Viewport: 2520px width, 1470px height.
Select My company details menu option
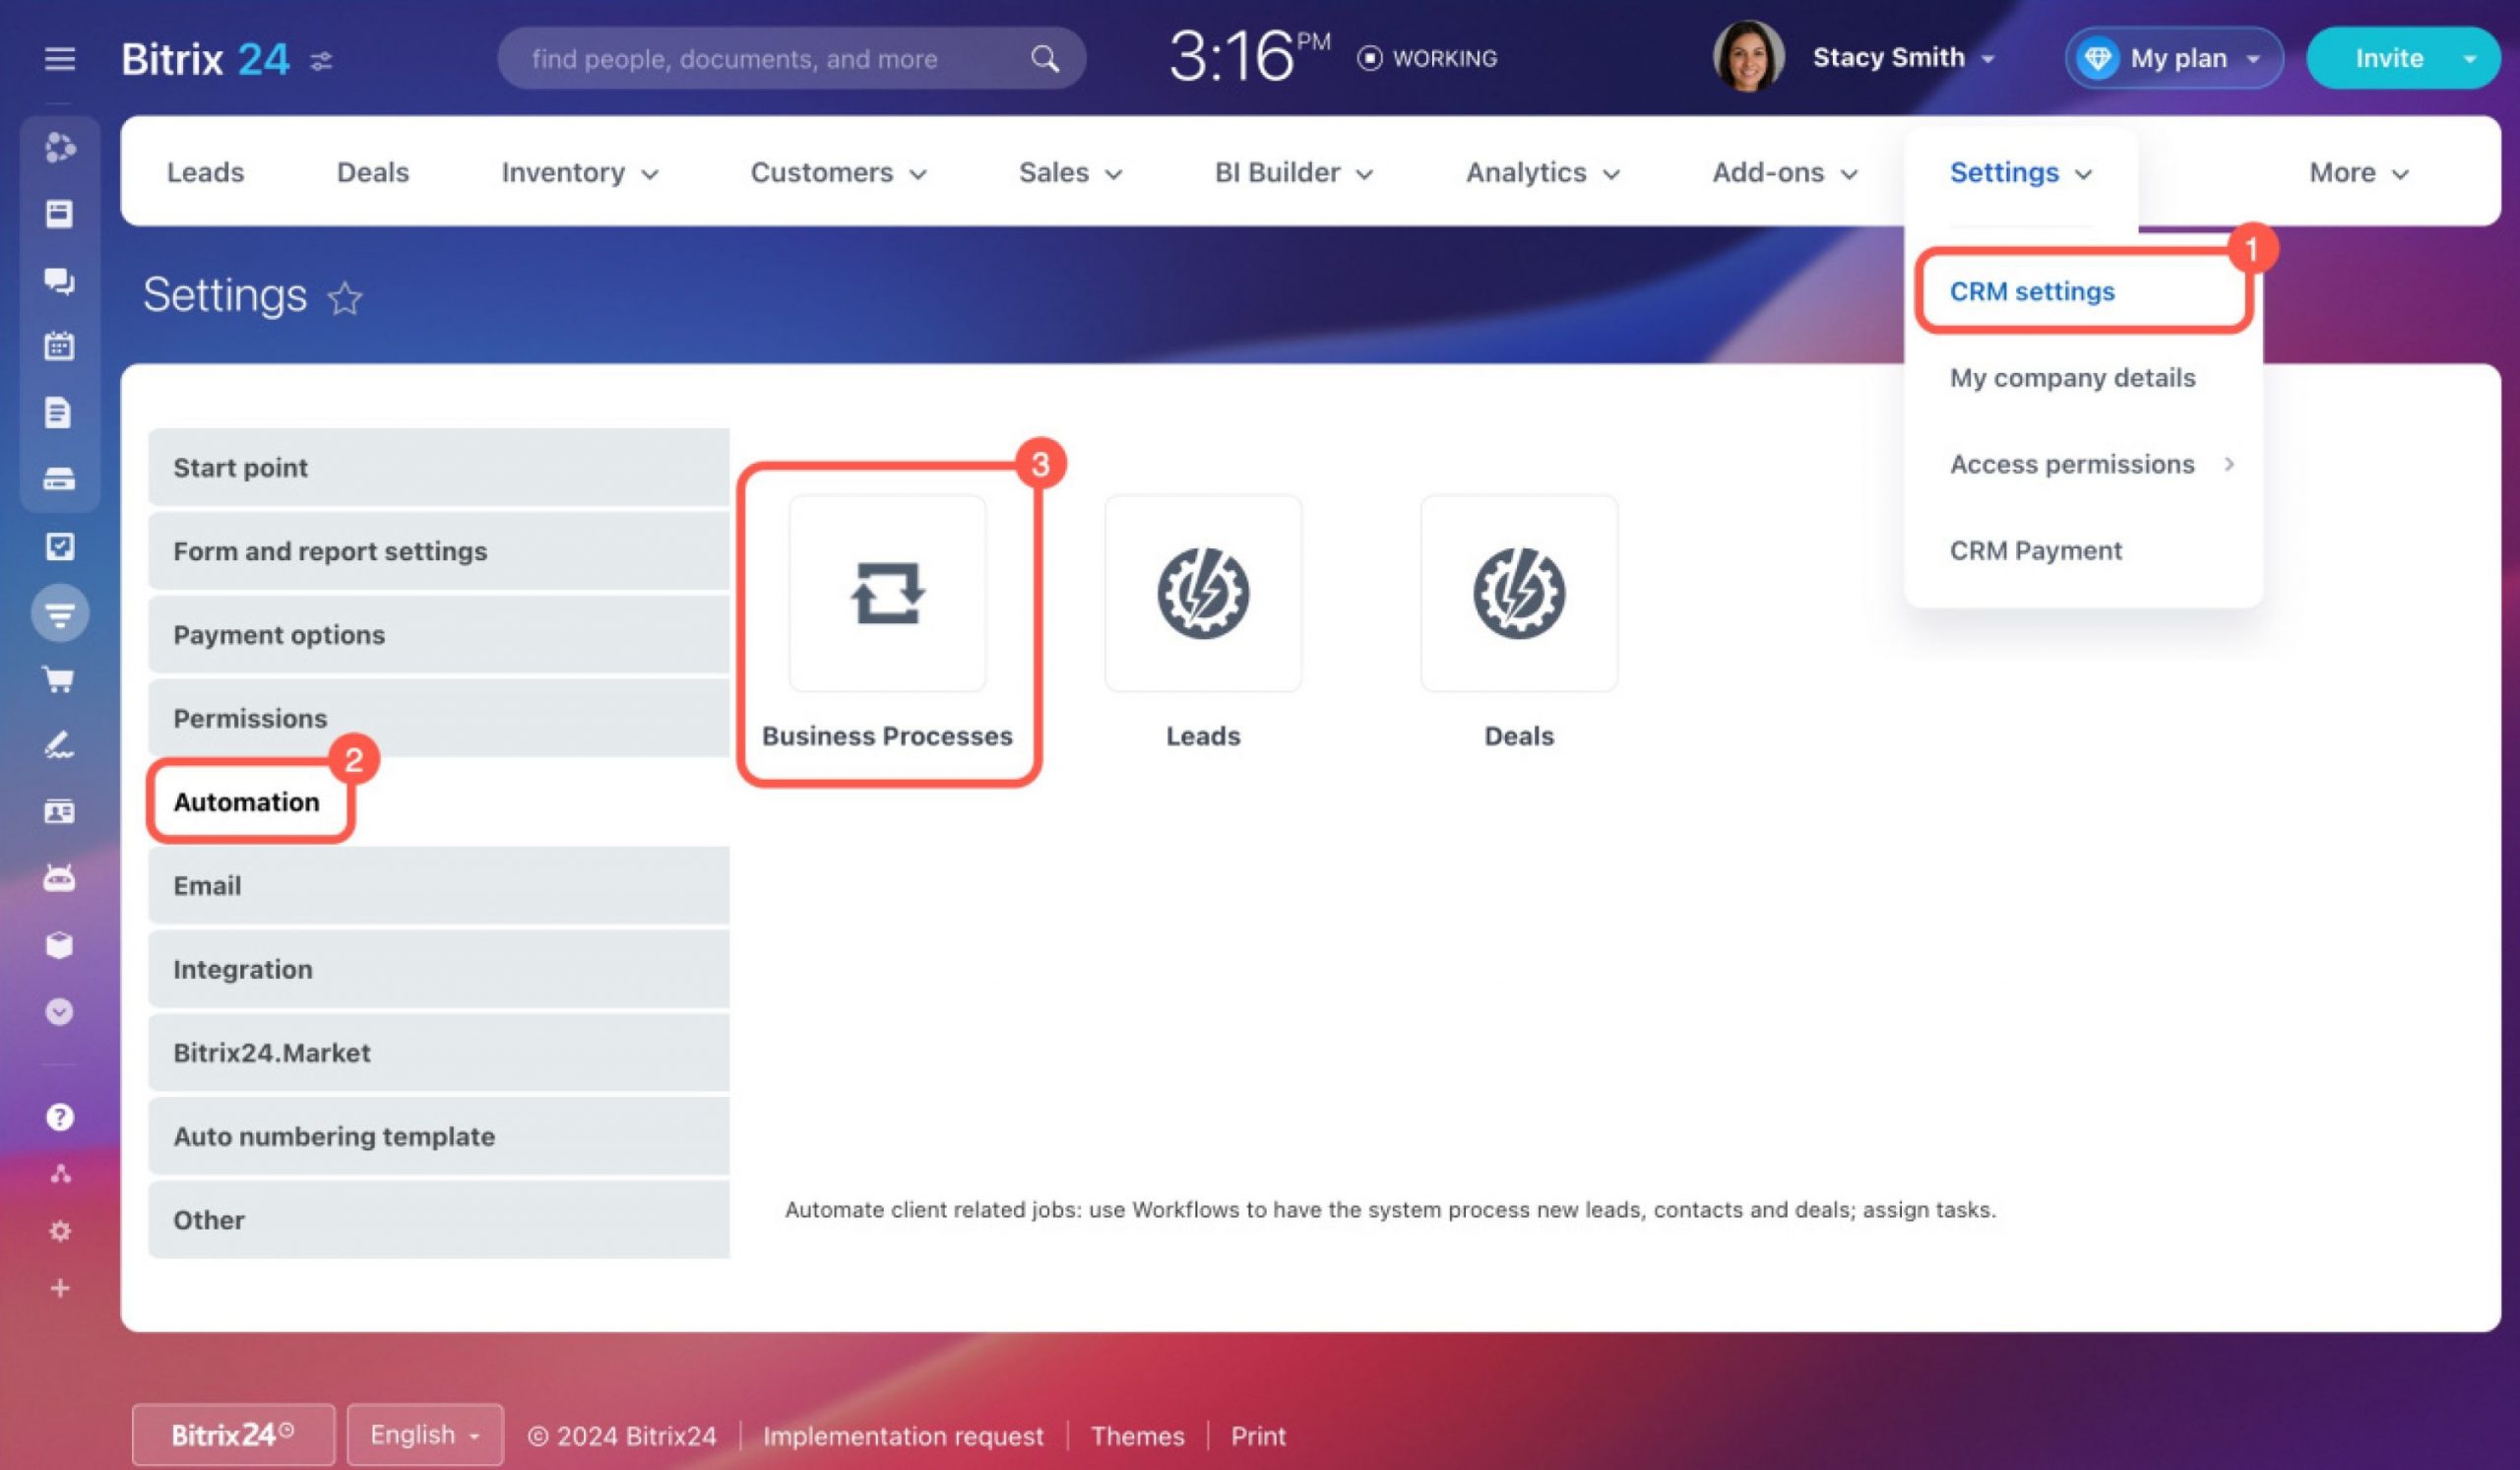tap(2070, 376)
